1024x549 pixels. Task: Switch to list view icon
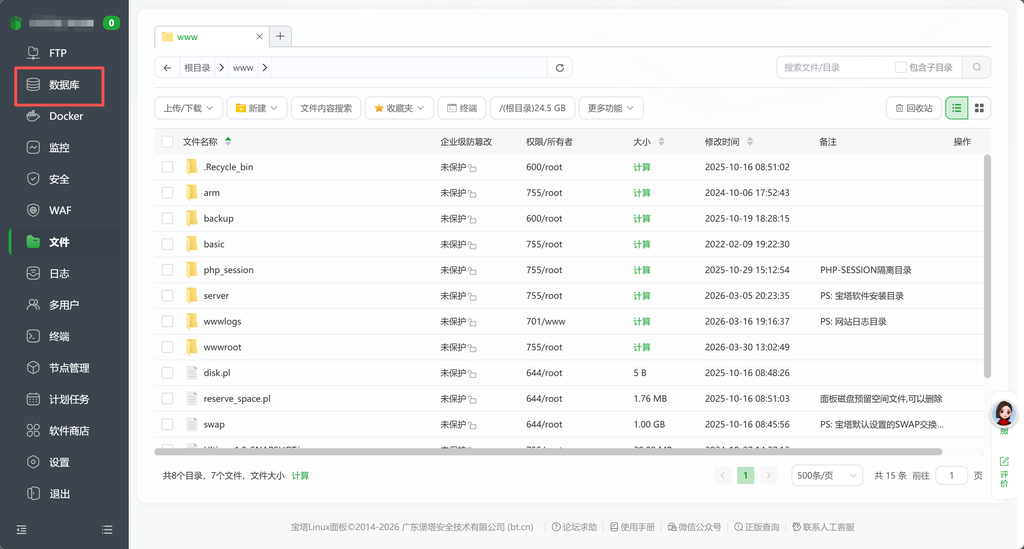coord(957,108)
